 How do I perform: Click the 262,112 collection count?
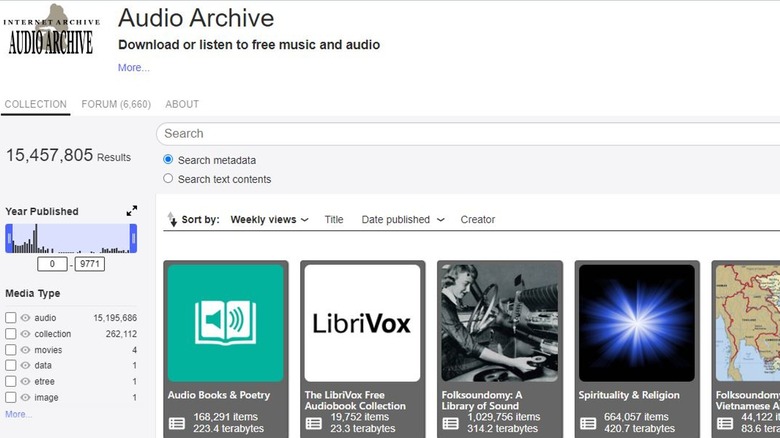point(121,334)
